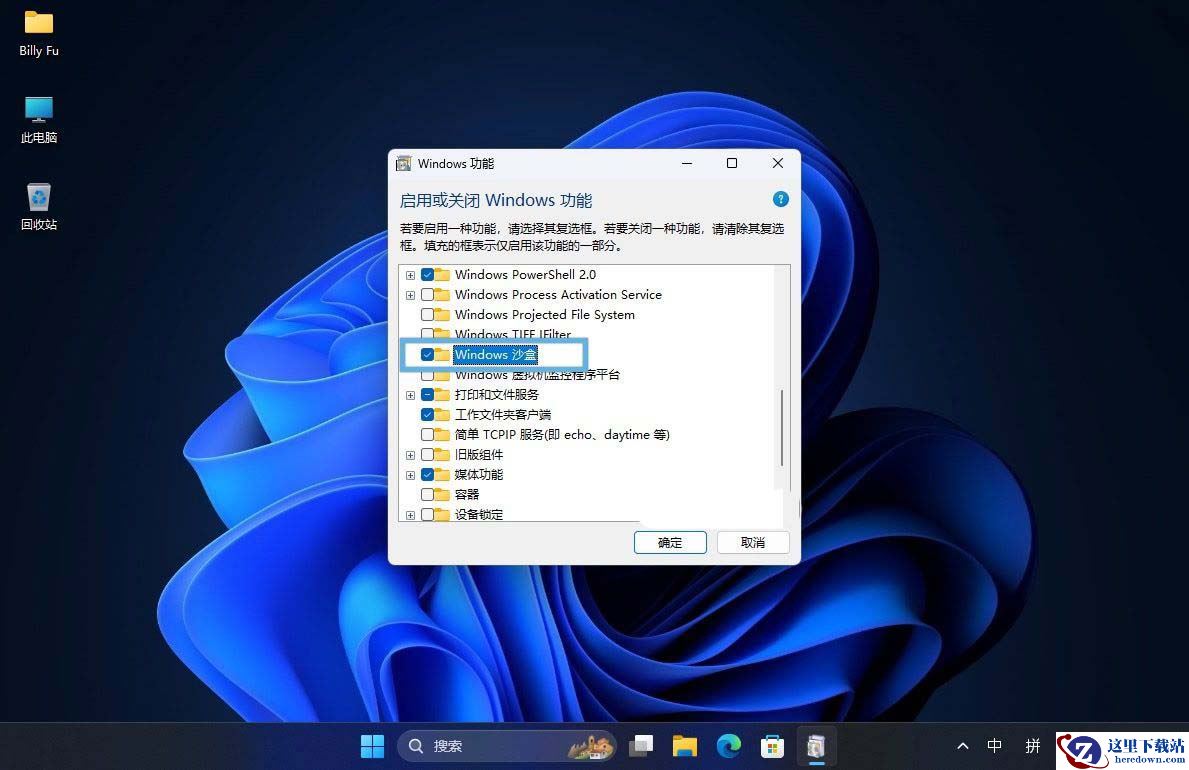Viewport: 1189px width, 770px height.
Task: Expand Windows Process Activation Service node
Action: (410, 295)
